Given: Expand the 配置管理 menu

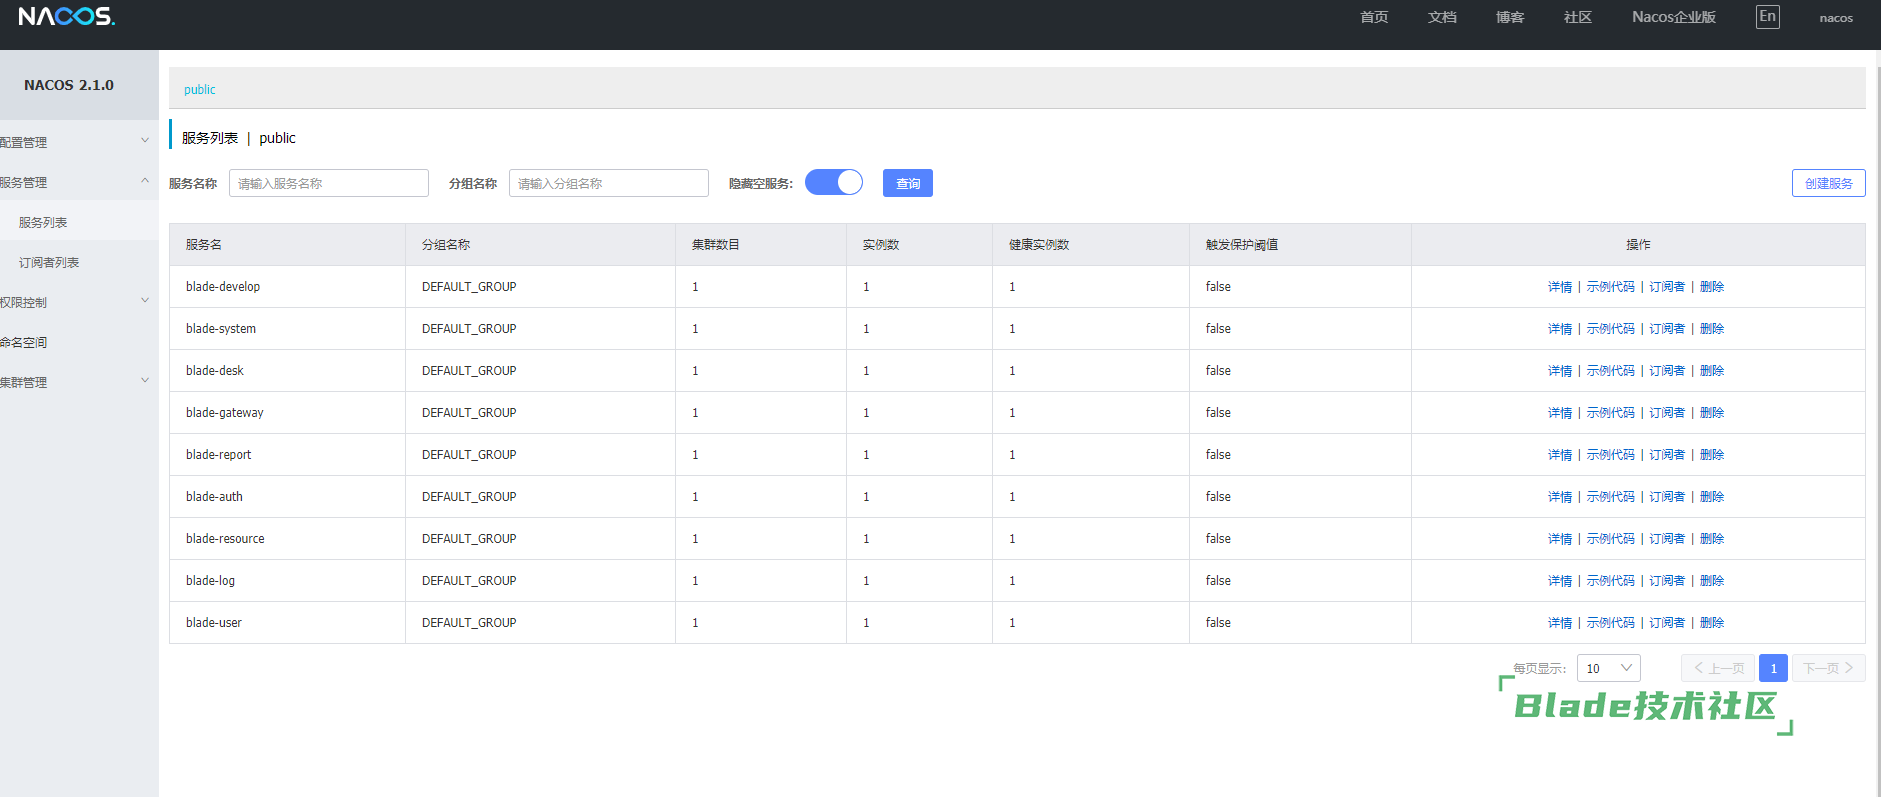Looking at the screenshot, I should point(79,142).
